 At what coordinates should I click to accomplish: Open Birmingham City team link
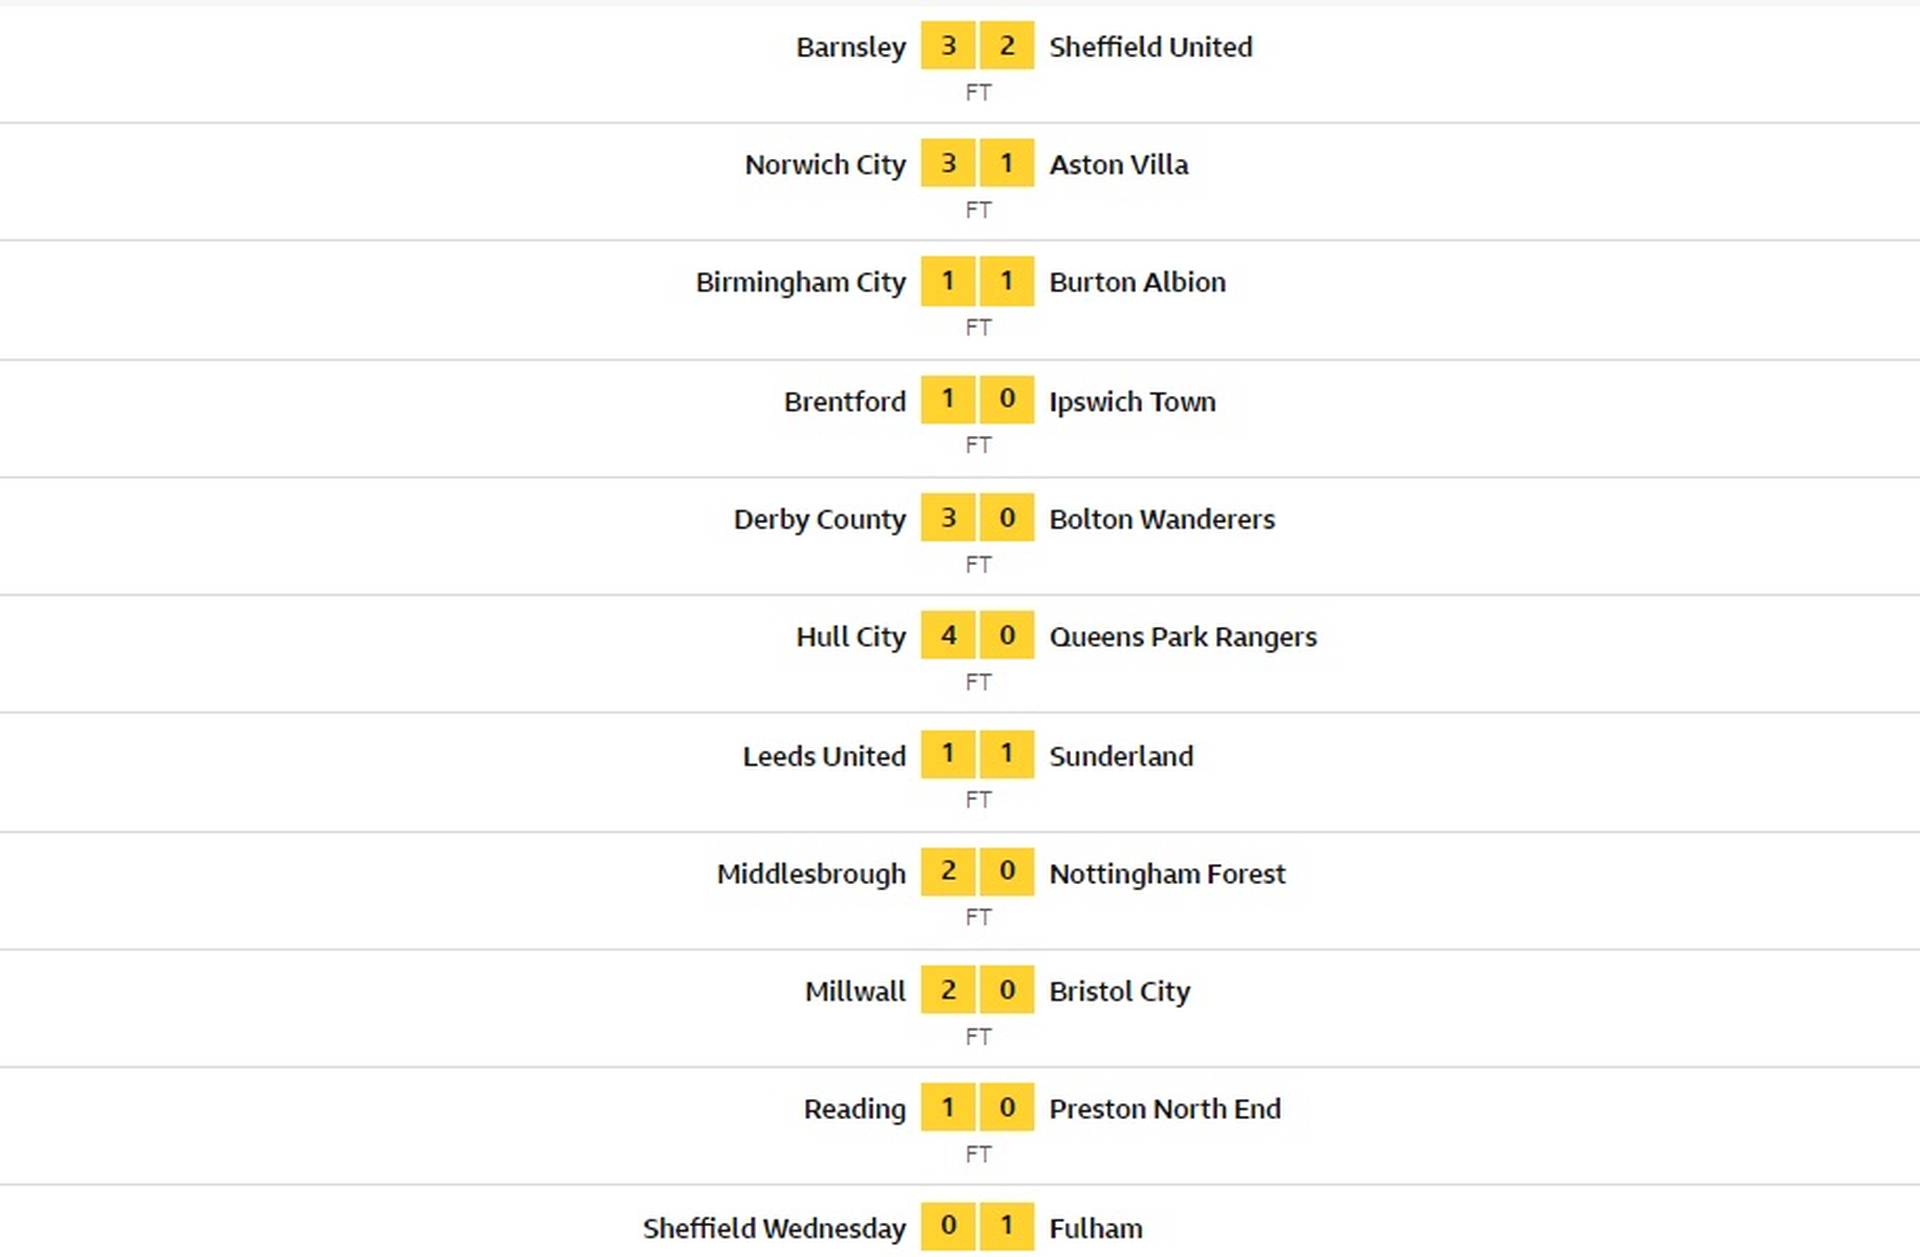click(x=800, y=282)
